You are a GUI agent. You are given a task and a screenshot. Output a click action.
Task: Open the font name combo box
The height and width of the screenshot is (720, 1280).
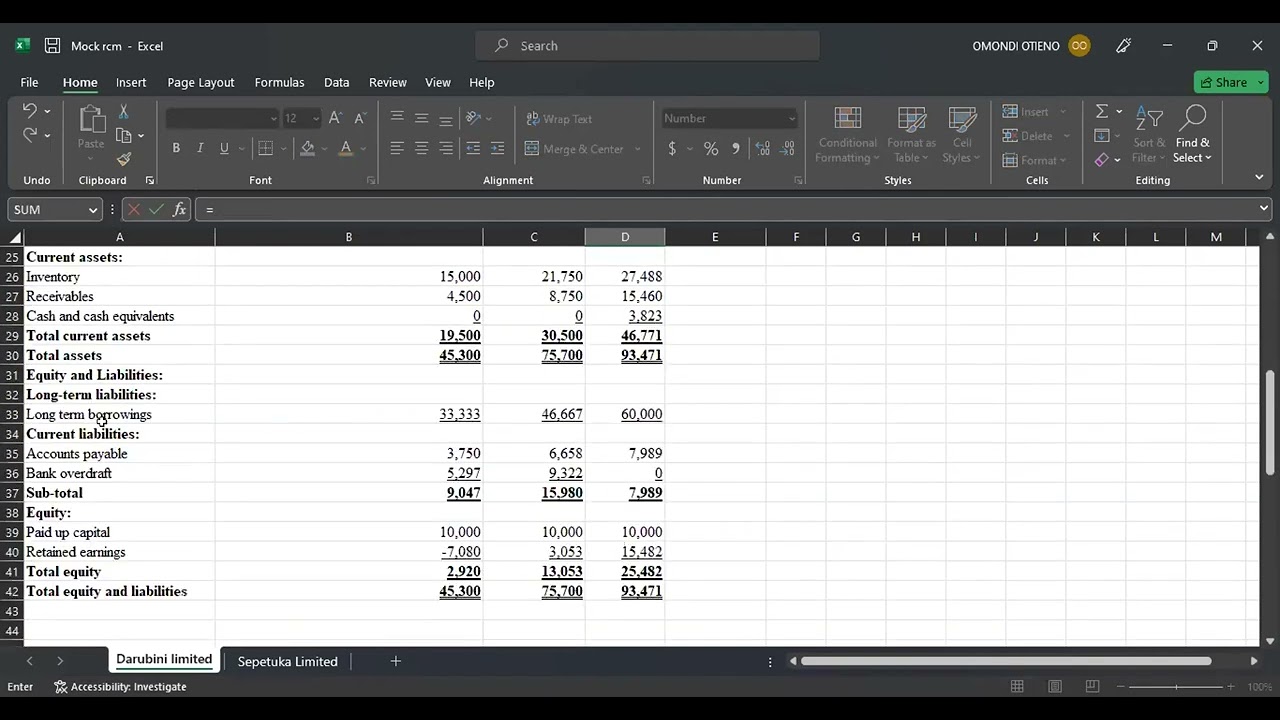tap(222, 118)
